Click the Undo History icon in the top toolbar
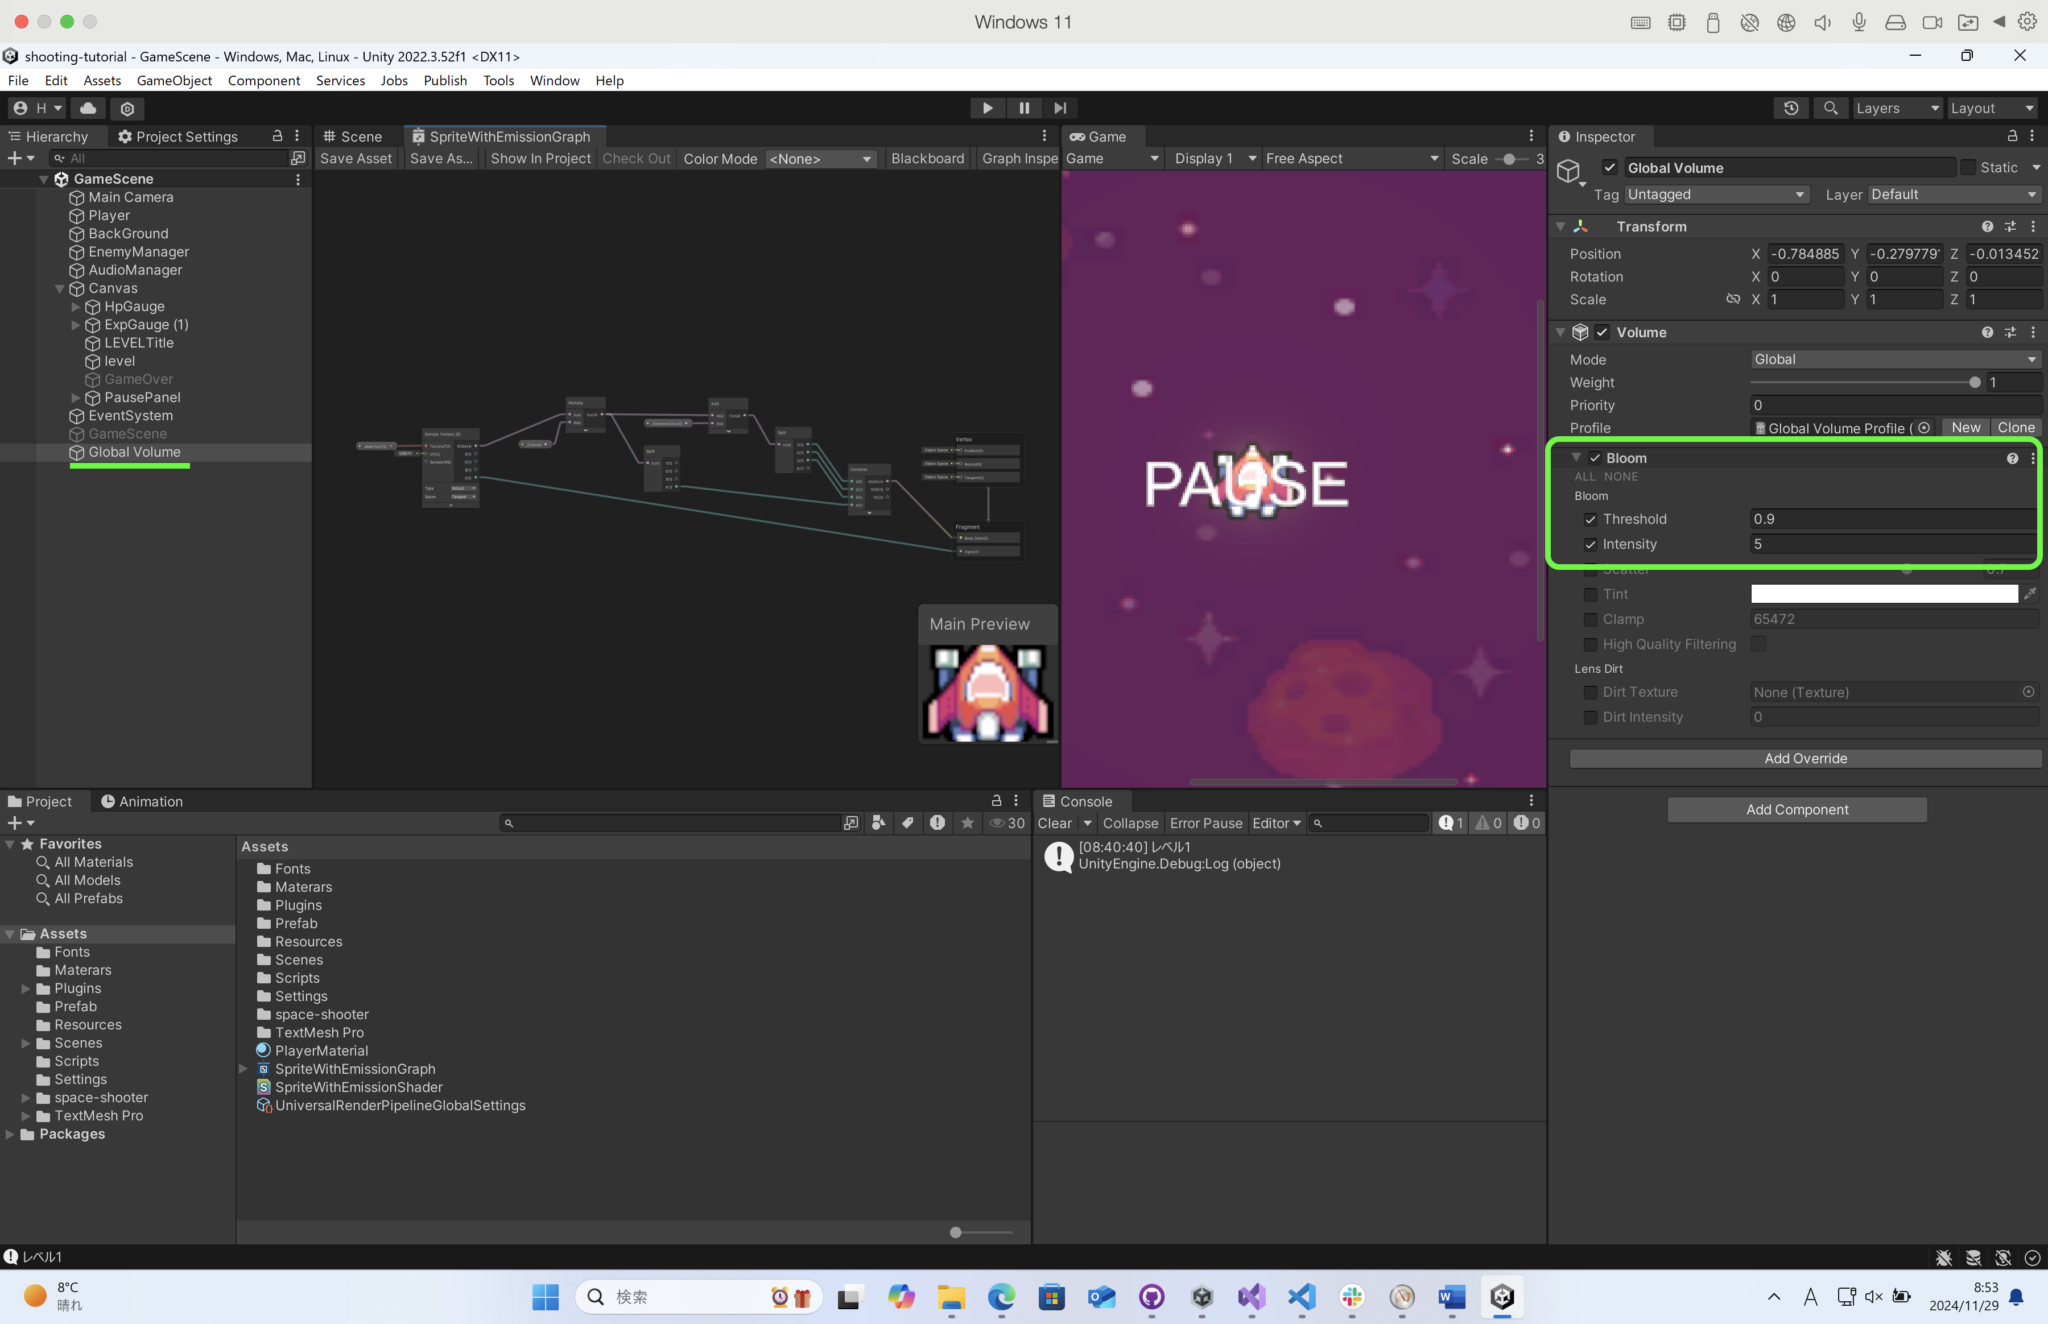 click(x=1792, y=108)
